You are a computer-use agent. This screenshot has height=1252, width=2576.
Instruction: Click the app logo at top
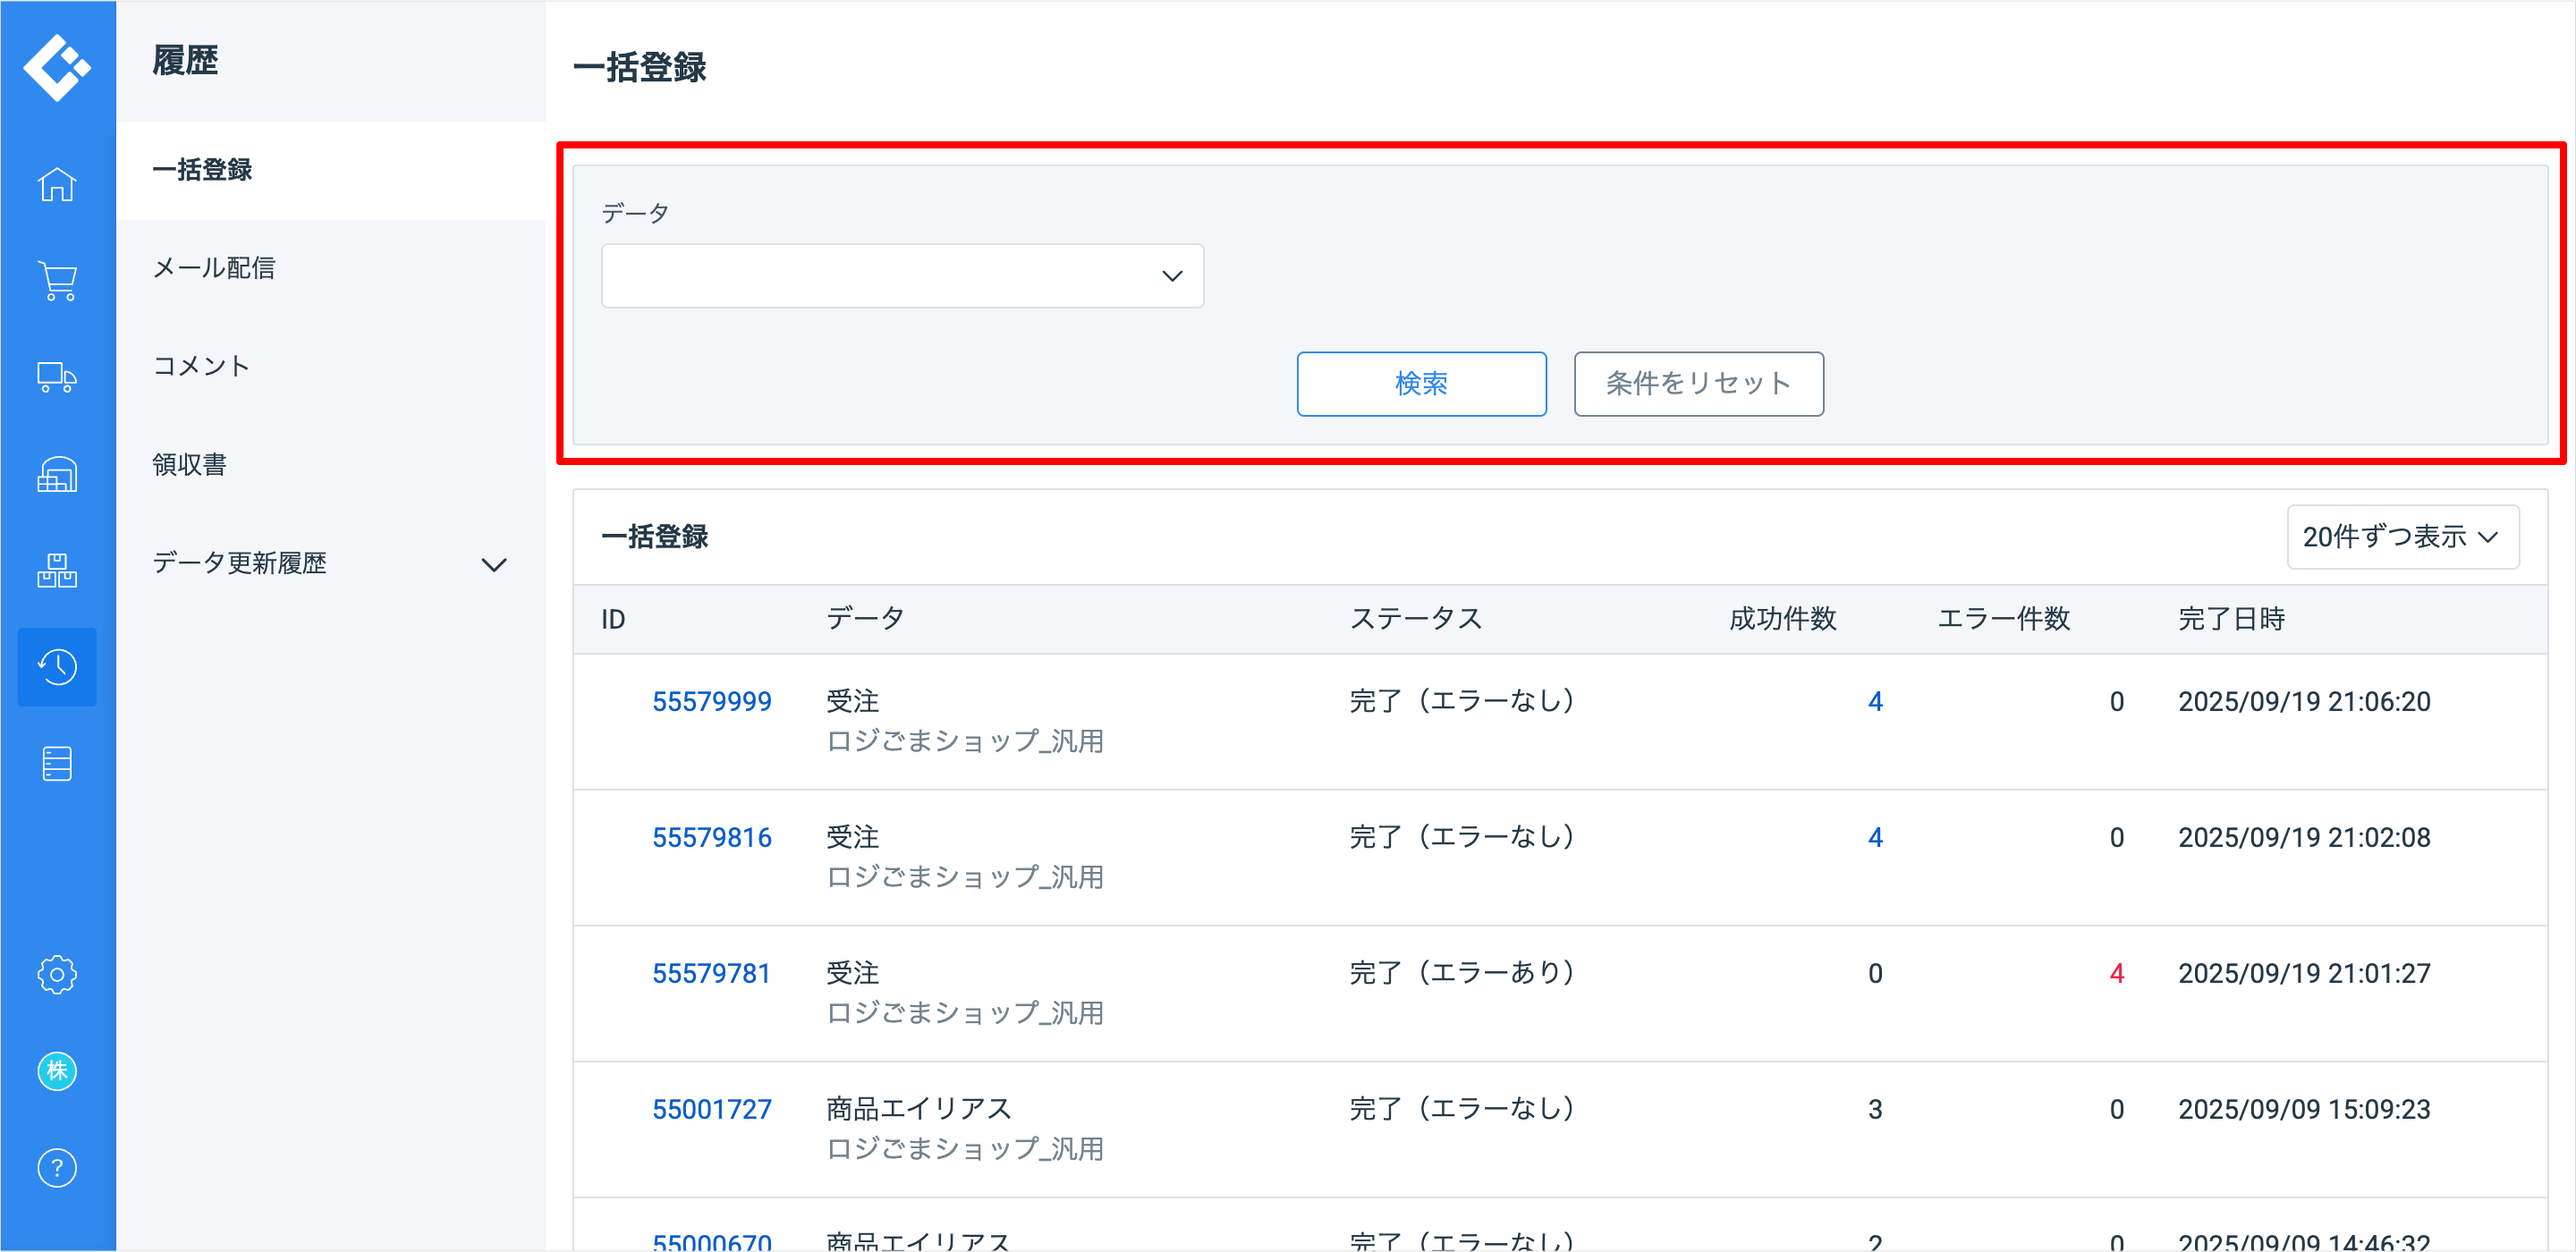tap(57, 67)
